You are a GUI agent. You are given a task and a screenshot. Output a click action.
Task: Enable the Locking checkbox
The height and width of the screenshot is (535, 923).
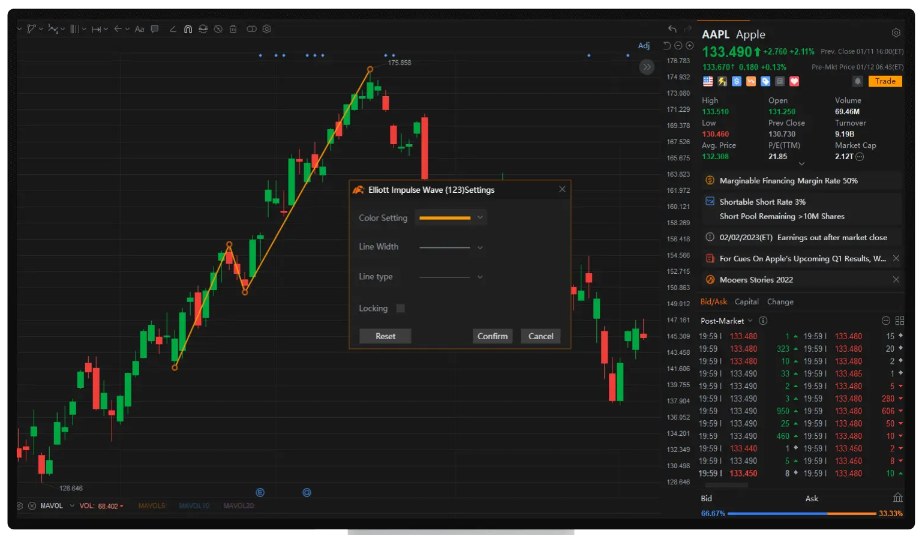[400, 308]
